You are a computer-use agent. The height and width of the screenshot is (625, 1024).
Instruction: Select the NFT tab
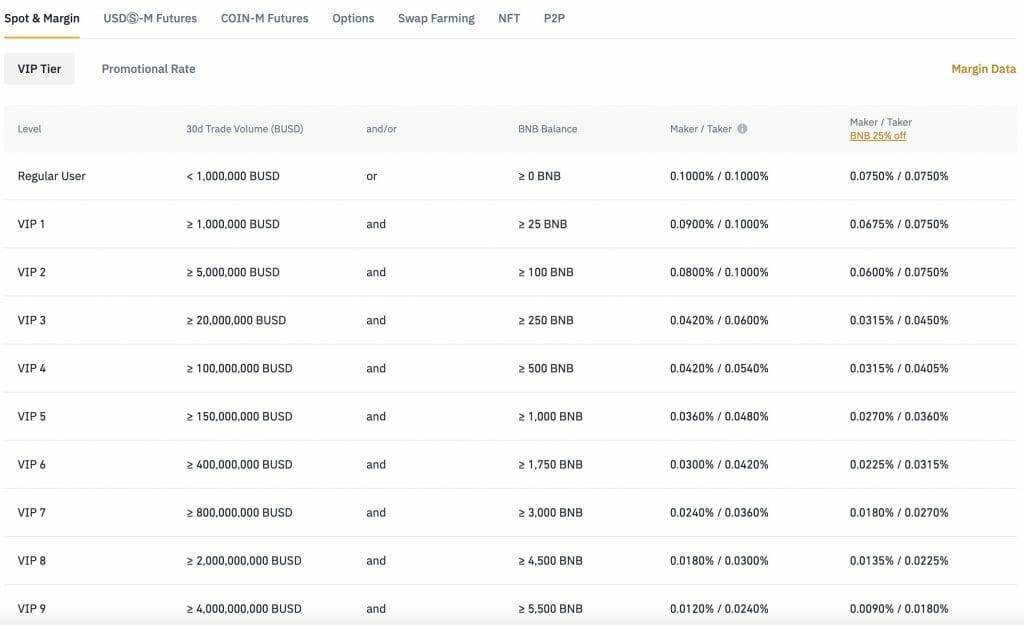click(x=509, y=18)
